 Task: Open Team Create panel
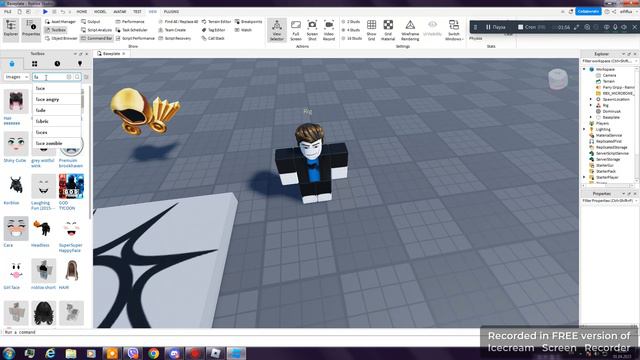point(172,30)
